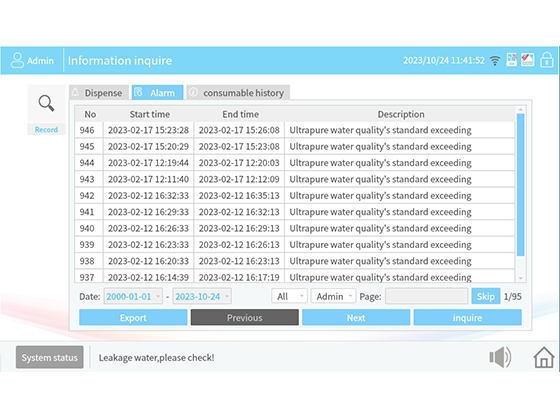Click the Wi-Fi signal status icon
Image resolution: width=560 pixels, height=420 pixels.
click(x=495, y=60)
